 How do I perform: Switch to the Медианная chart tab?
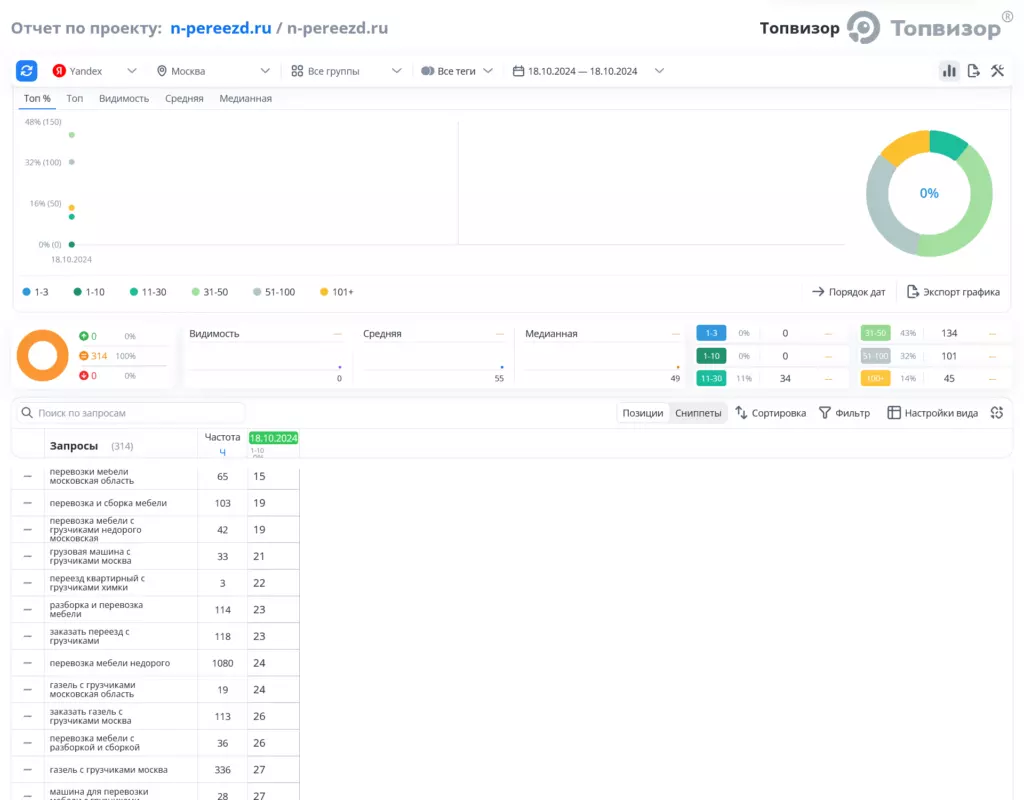pyautogui.click(x=246, y=99)
